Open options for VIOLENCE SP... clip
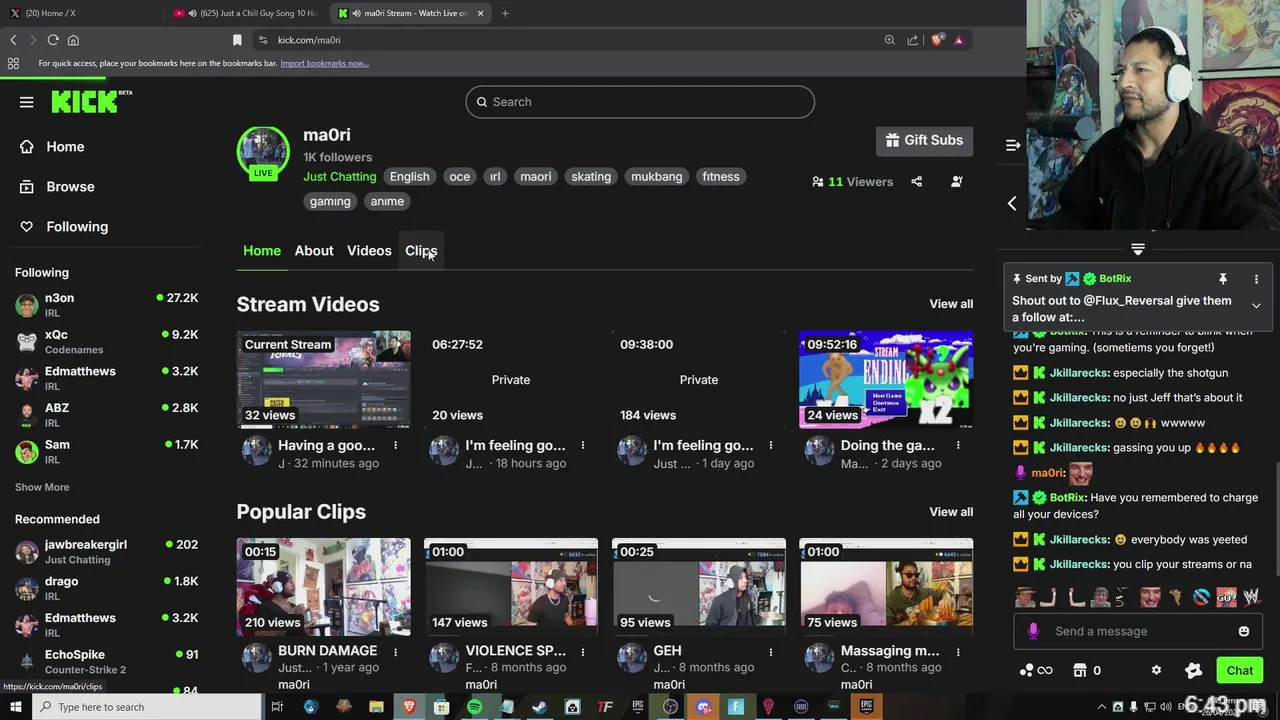Screen dimensions: 1280x720 [583, 651]
